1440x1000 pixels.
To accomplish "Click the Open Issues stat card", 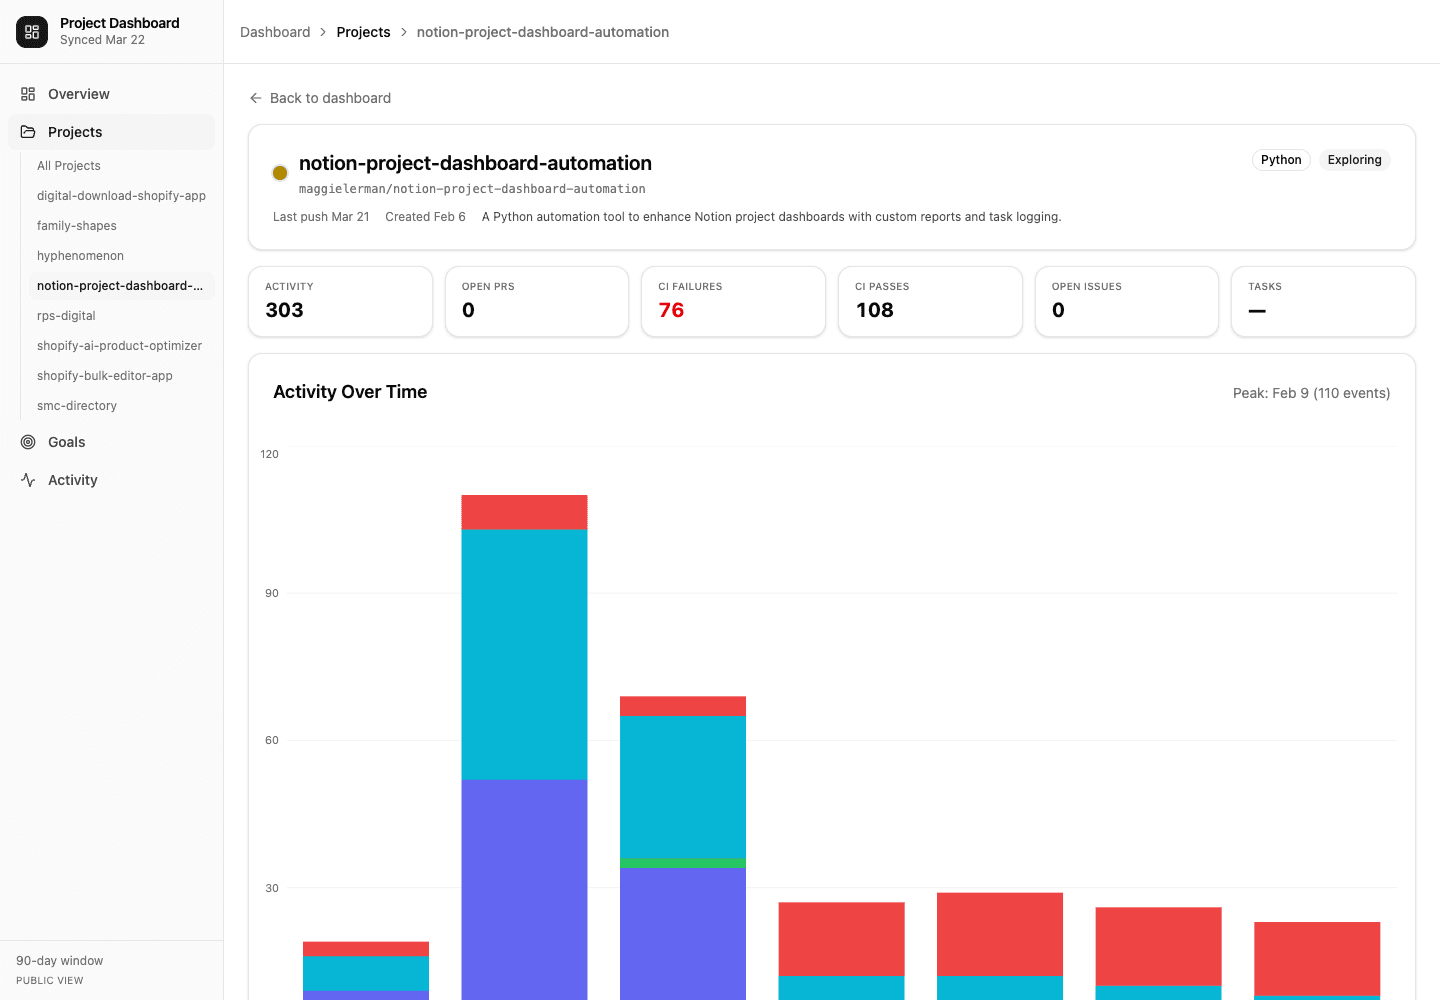I will click(1127, 301).
